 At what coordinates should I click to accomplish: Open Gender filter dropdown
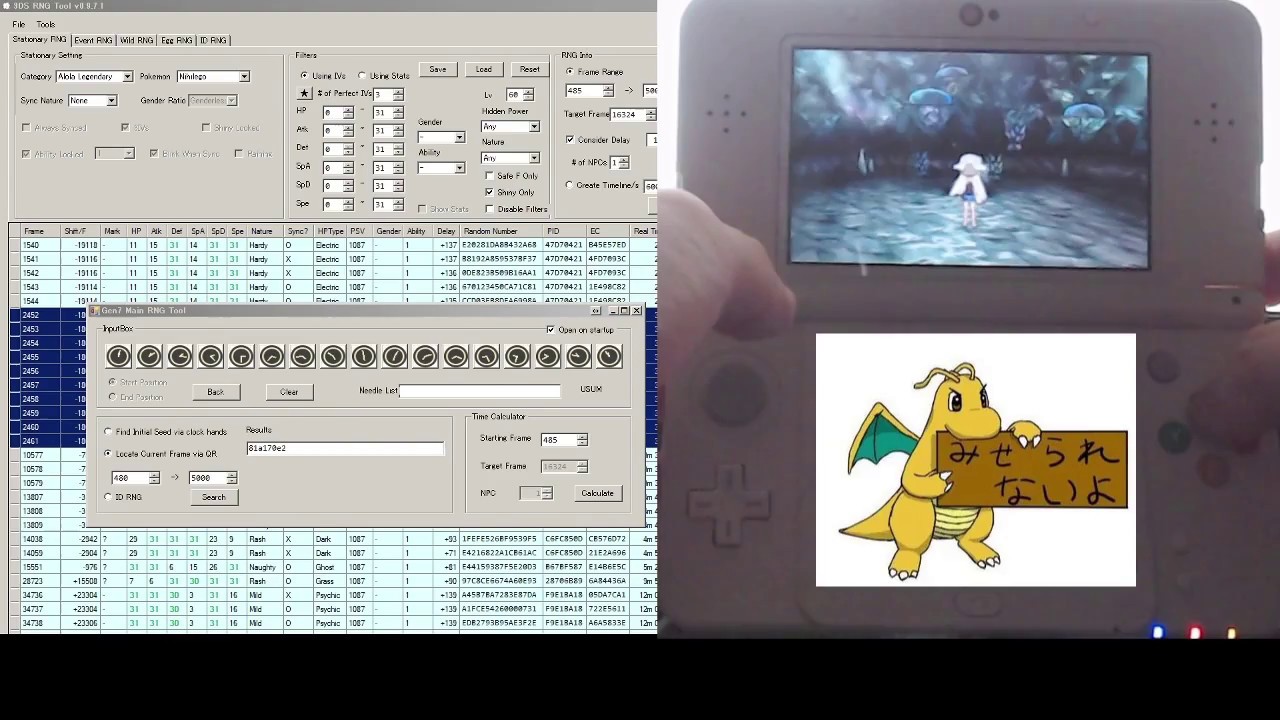(x=441, y=137)
